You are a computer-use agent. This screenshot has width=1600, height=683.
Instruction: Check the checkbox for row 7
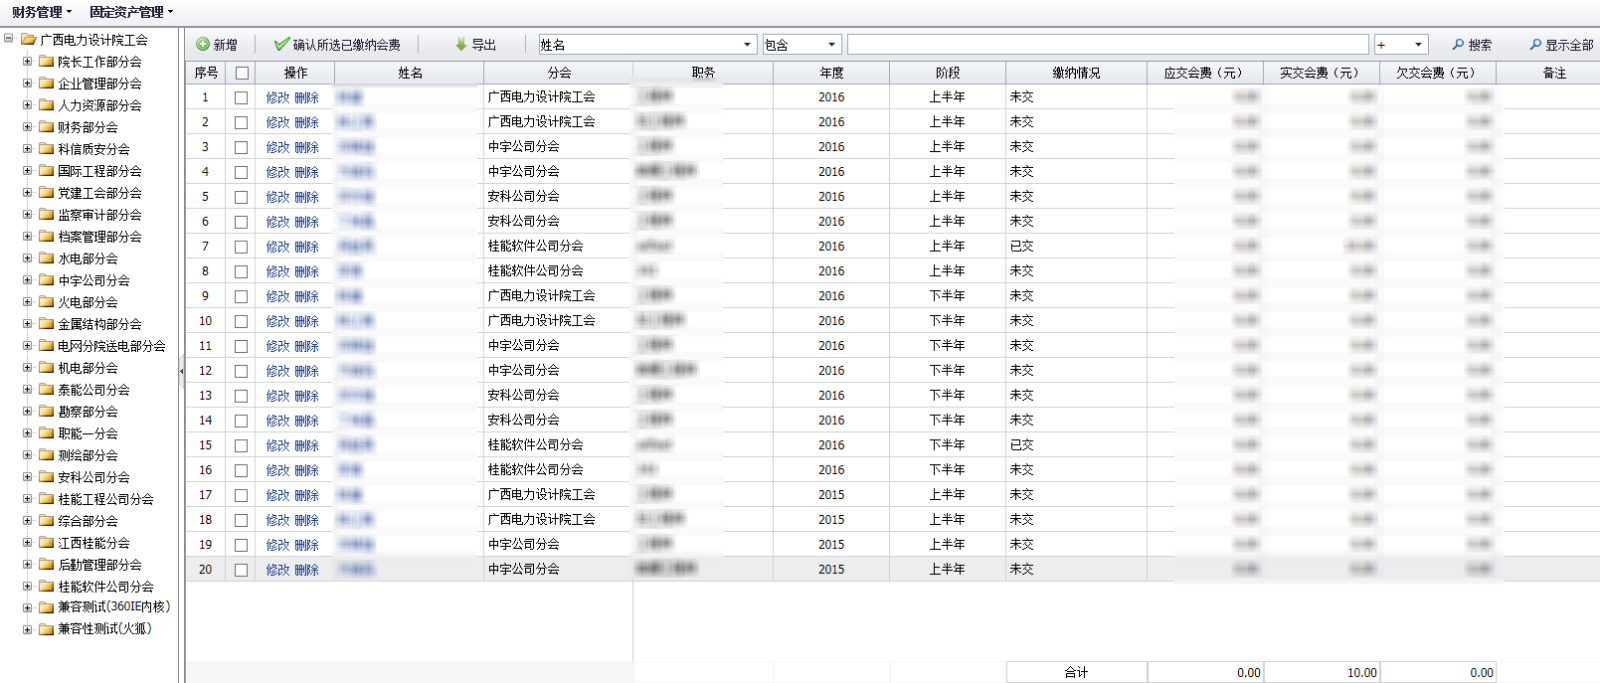(241, 247)
